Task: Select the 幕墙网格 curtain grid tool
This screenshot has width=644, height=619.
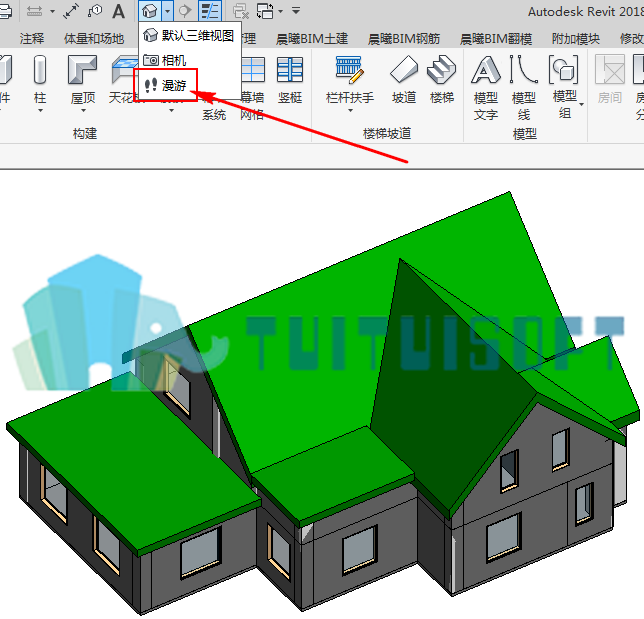Action: point(252,88)
